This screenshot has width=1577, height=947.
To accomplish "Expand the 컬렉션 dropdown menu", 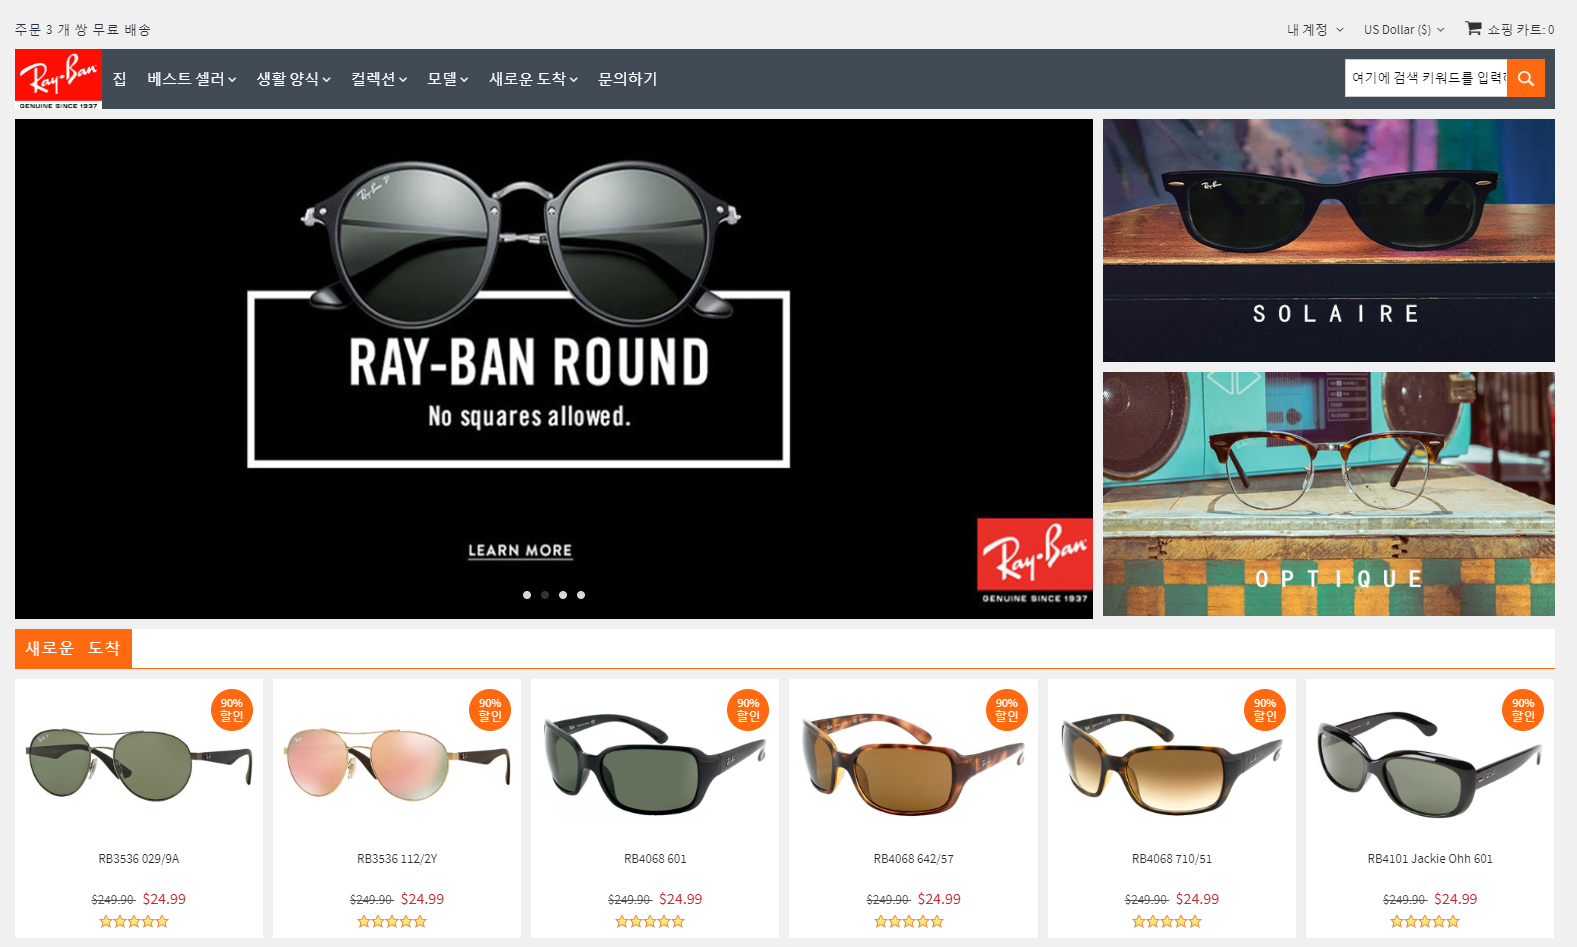I will pos(379,79).
